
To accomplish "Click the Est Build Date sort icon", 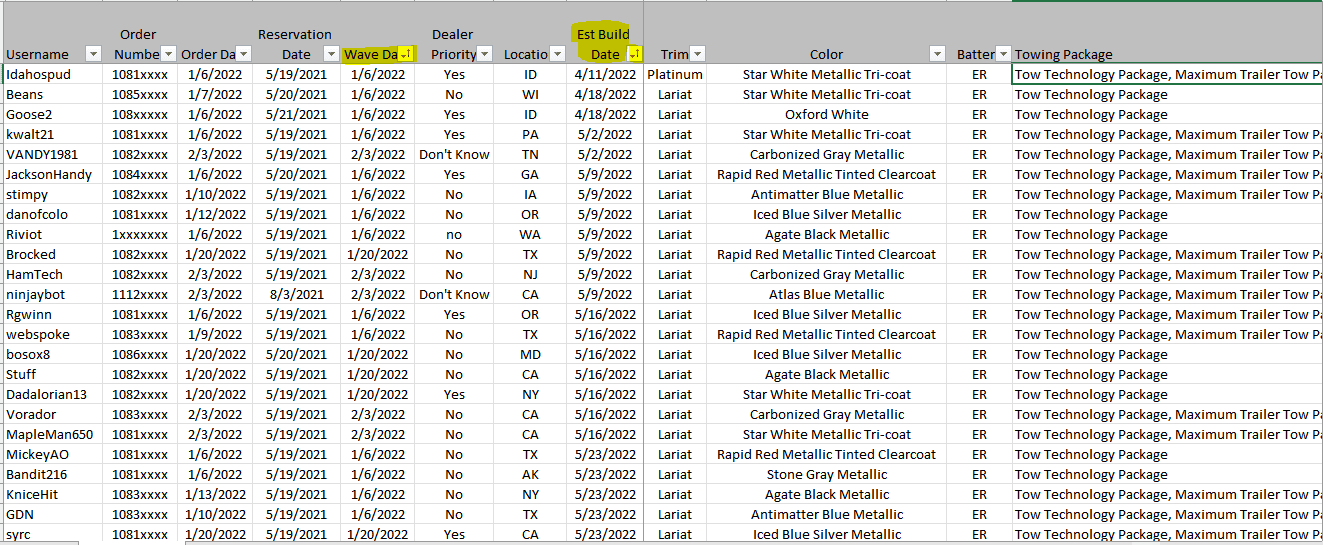I will [x=634, y=54].
